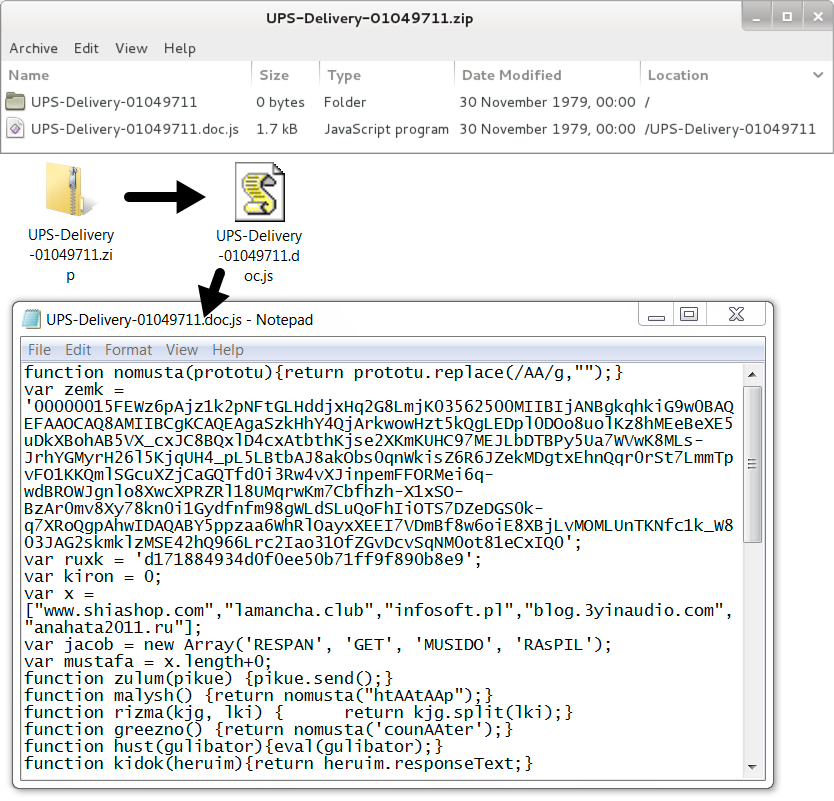Click the UPS-Delivery-01049711.doc.js desktop icon label
Image resolution: width=834 pixels, height=801 pixels.
[x=259, y=256]
